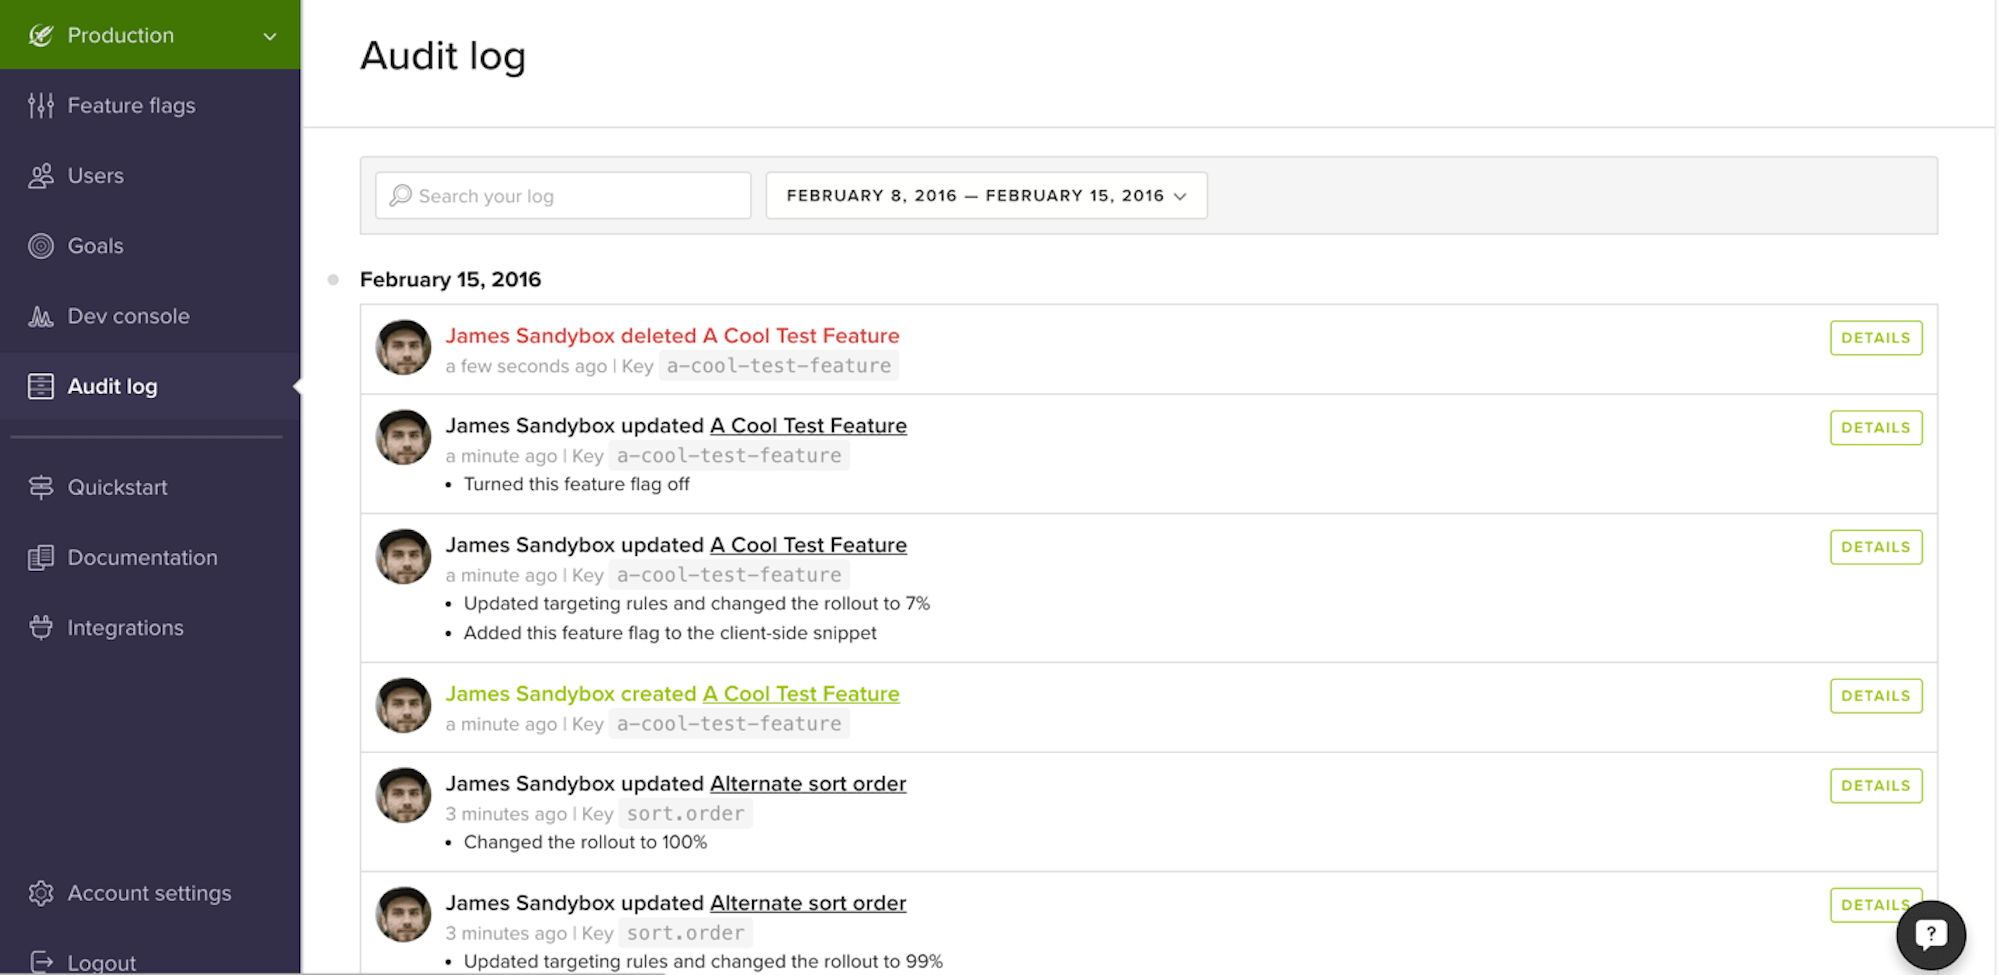Open the help chat bubble button
This screenshot has width=1999, height=975.
1931,935
